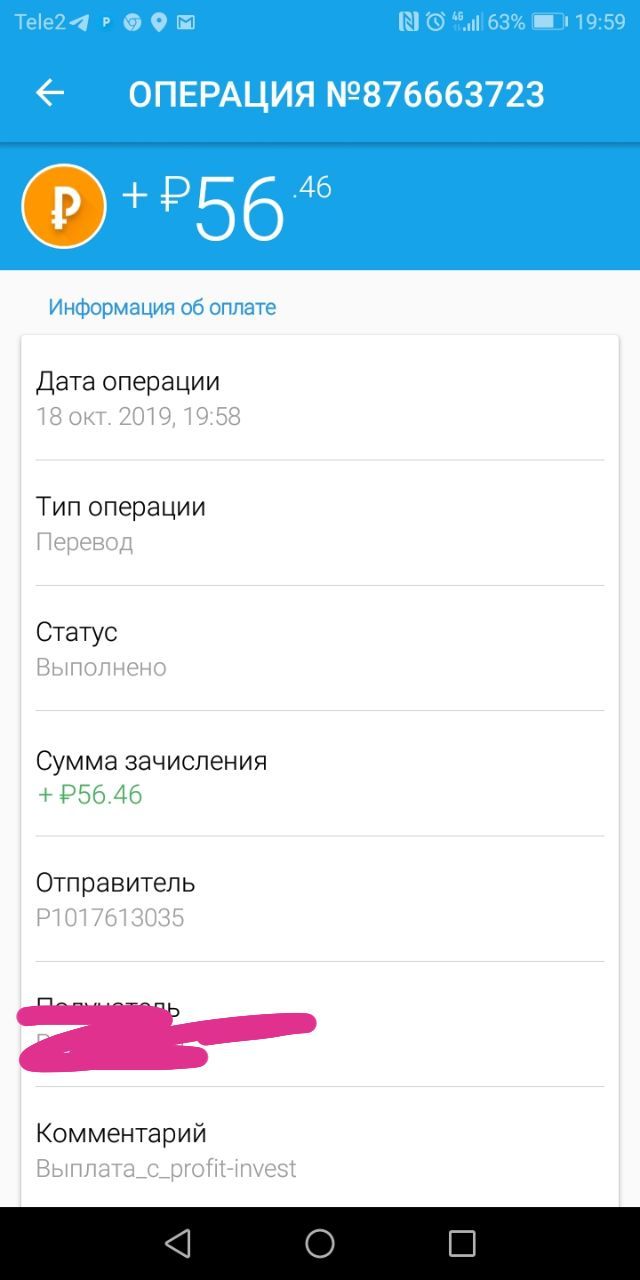640x1280 pixels.
Task: Tap the location pin status icon
Action: point(158,22)
